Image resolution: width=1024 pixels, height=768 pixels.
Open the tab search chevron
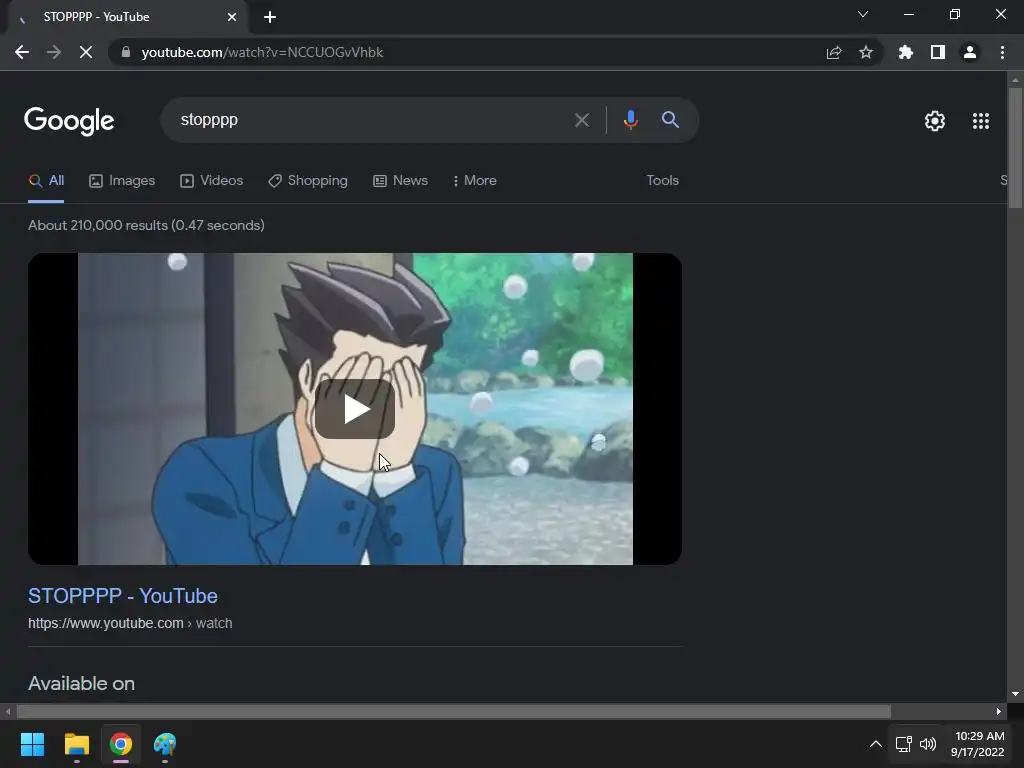[x=863, y=14]
